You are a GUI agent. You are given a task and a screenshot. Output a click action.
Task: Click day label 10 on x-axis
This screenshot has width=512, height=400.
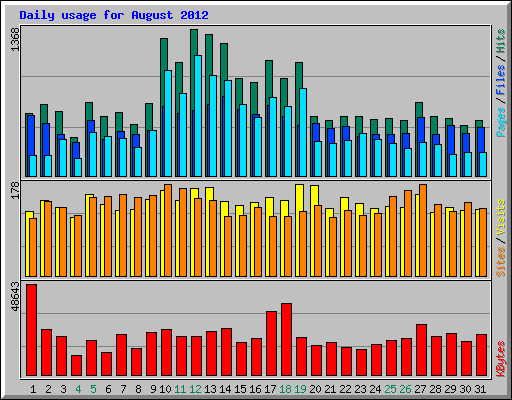[165, 389]
